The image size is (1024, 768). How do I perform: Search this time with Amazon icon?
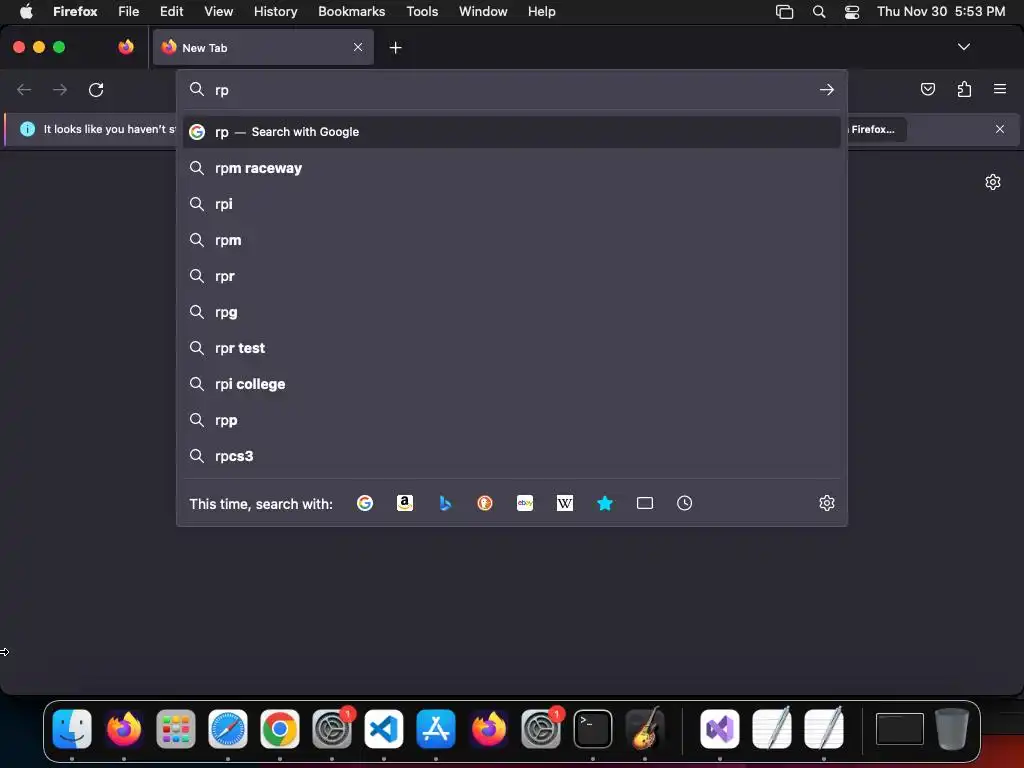405,503
